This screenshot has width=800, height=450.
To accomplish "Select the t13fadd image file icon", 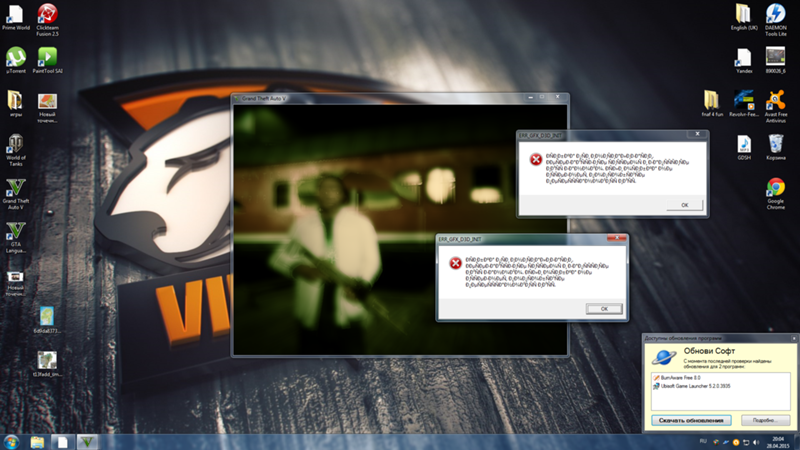I will (47, 364).
